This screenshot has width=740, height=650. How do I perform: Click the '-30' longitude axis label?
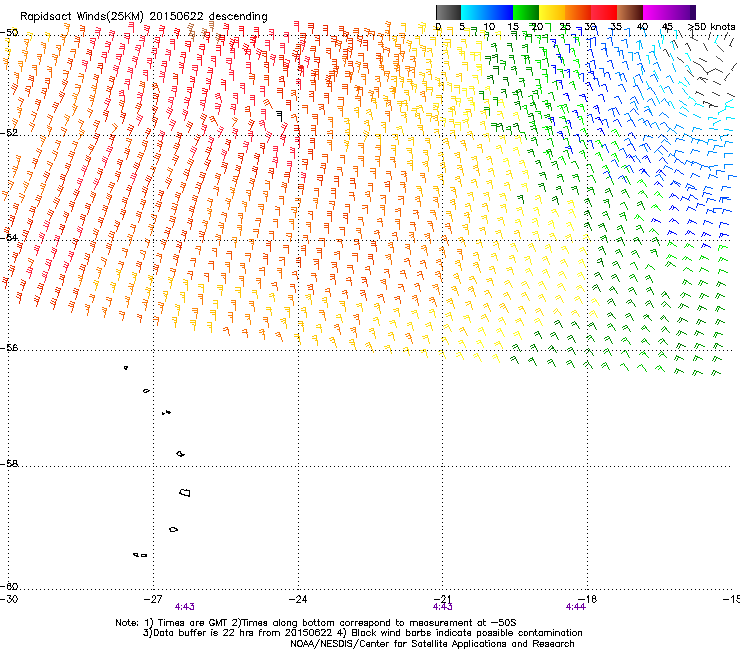point(9,599)
